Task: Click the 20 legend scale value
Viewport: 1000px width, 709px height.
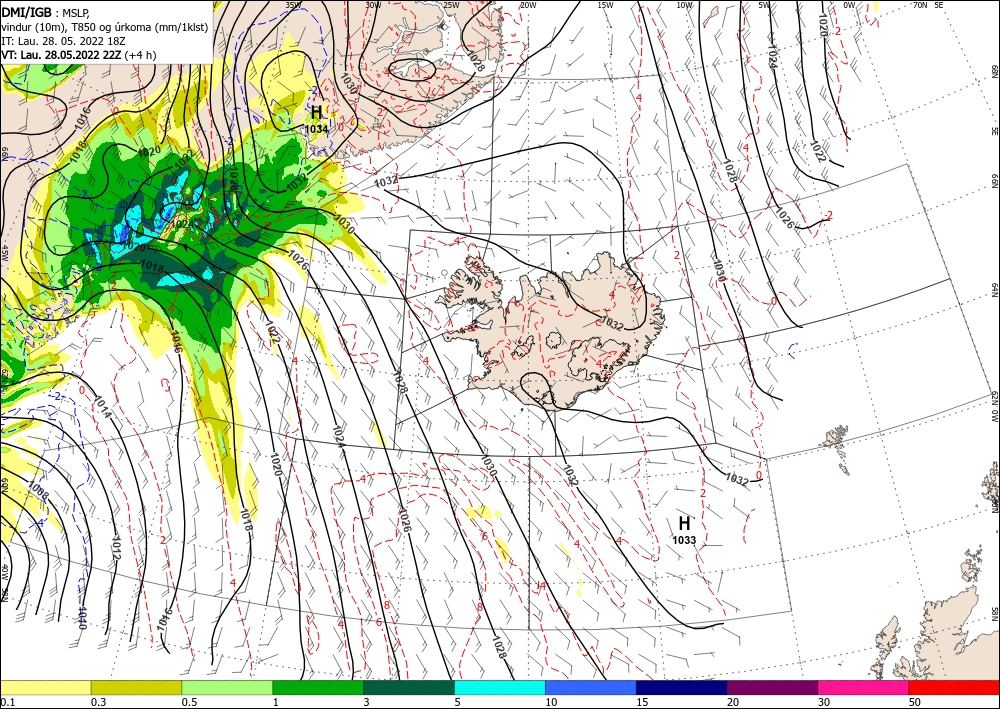Action: [733, 702]
